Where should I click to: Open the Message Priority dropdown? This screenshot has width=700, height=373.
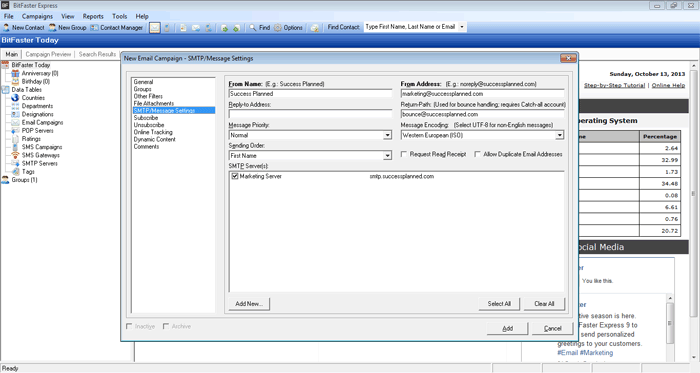coord(388,135)
